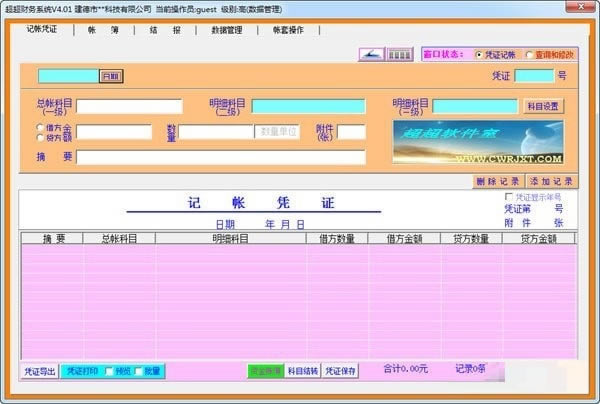Select the 凭证记帐 radio button
Viewport: 600px width, 404px height.
[x=479, y=54]
